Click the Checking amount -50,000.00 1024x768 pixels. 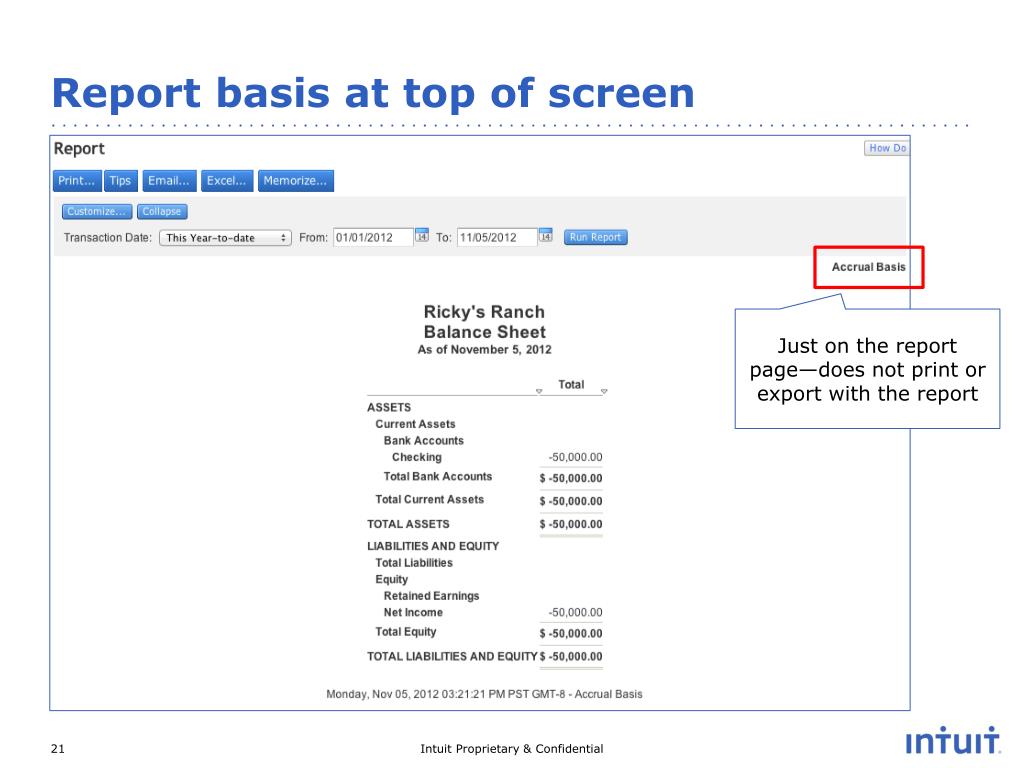pos(575,457)
